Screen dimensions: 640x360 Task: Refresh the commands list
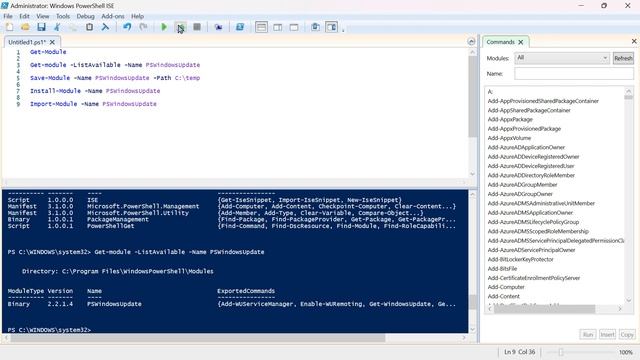(x=623, y=58)
